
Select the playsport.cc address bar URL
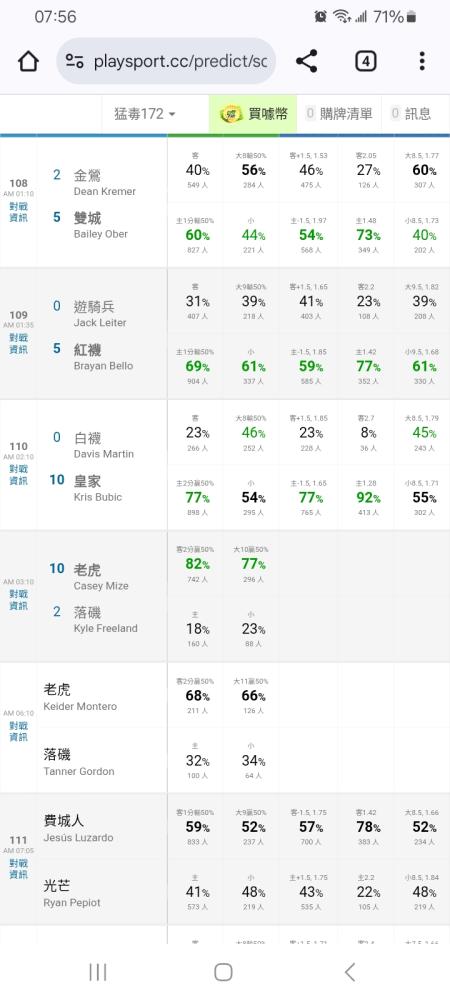pos(180,61)
